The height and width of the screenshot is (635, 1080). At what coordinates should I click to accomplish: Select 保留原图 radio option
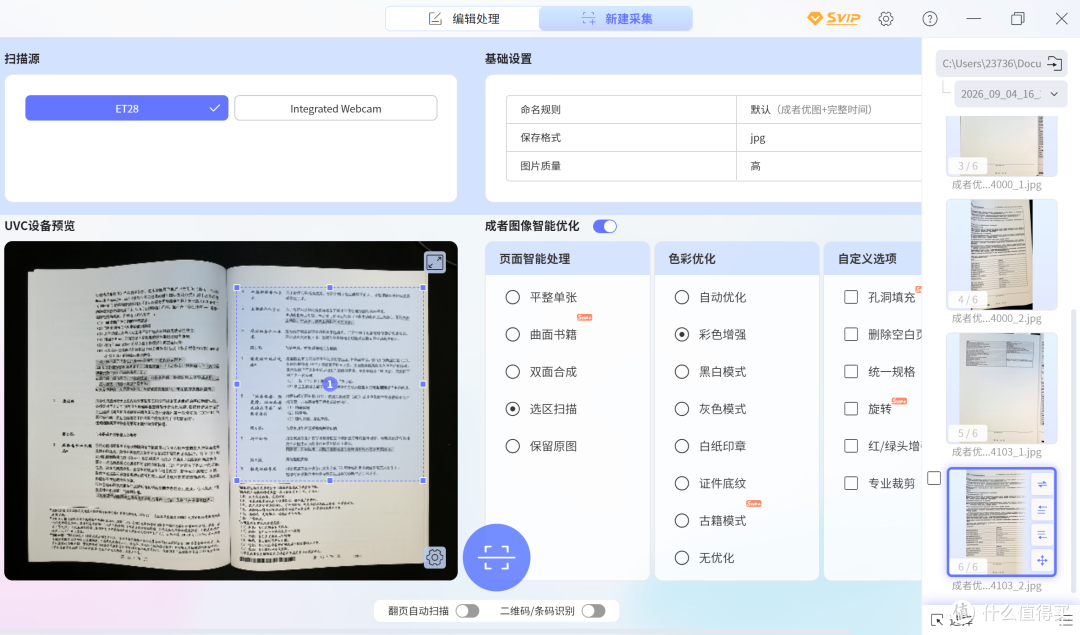512,446
